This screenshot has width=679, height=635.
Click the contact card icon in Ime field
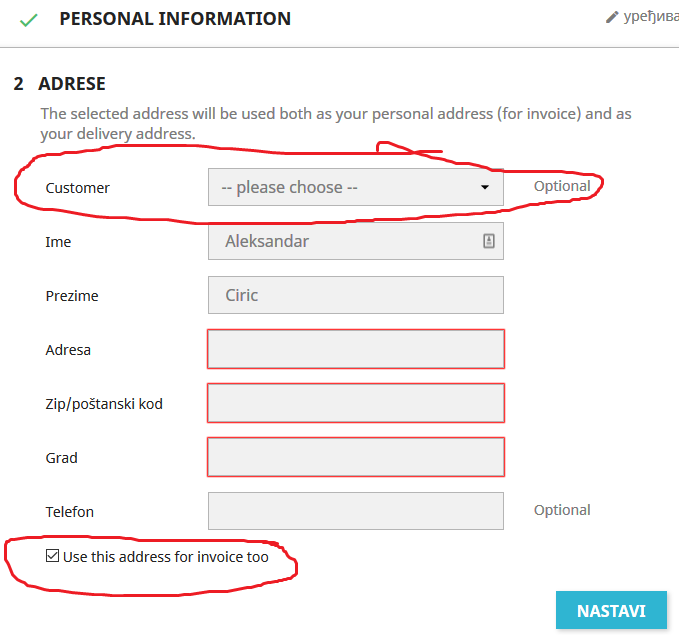[489, 241]
